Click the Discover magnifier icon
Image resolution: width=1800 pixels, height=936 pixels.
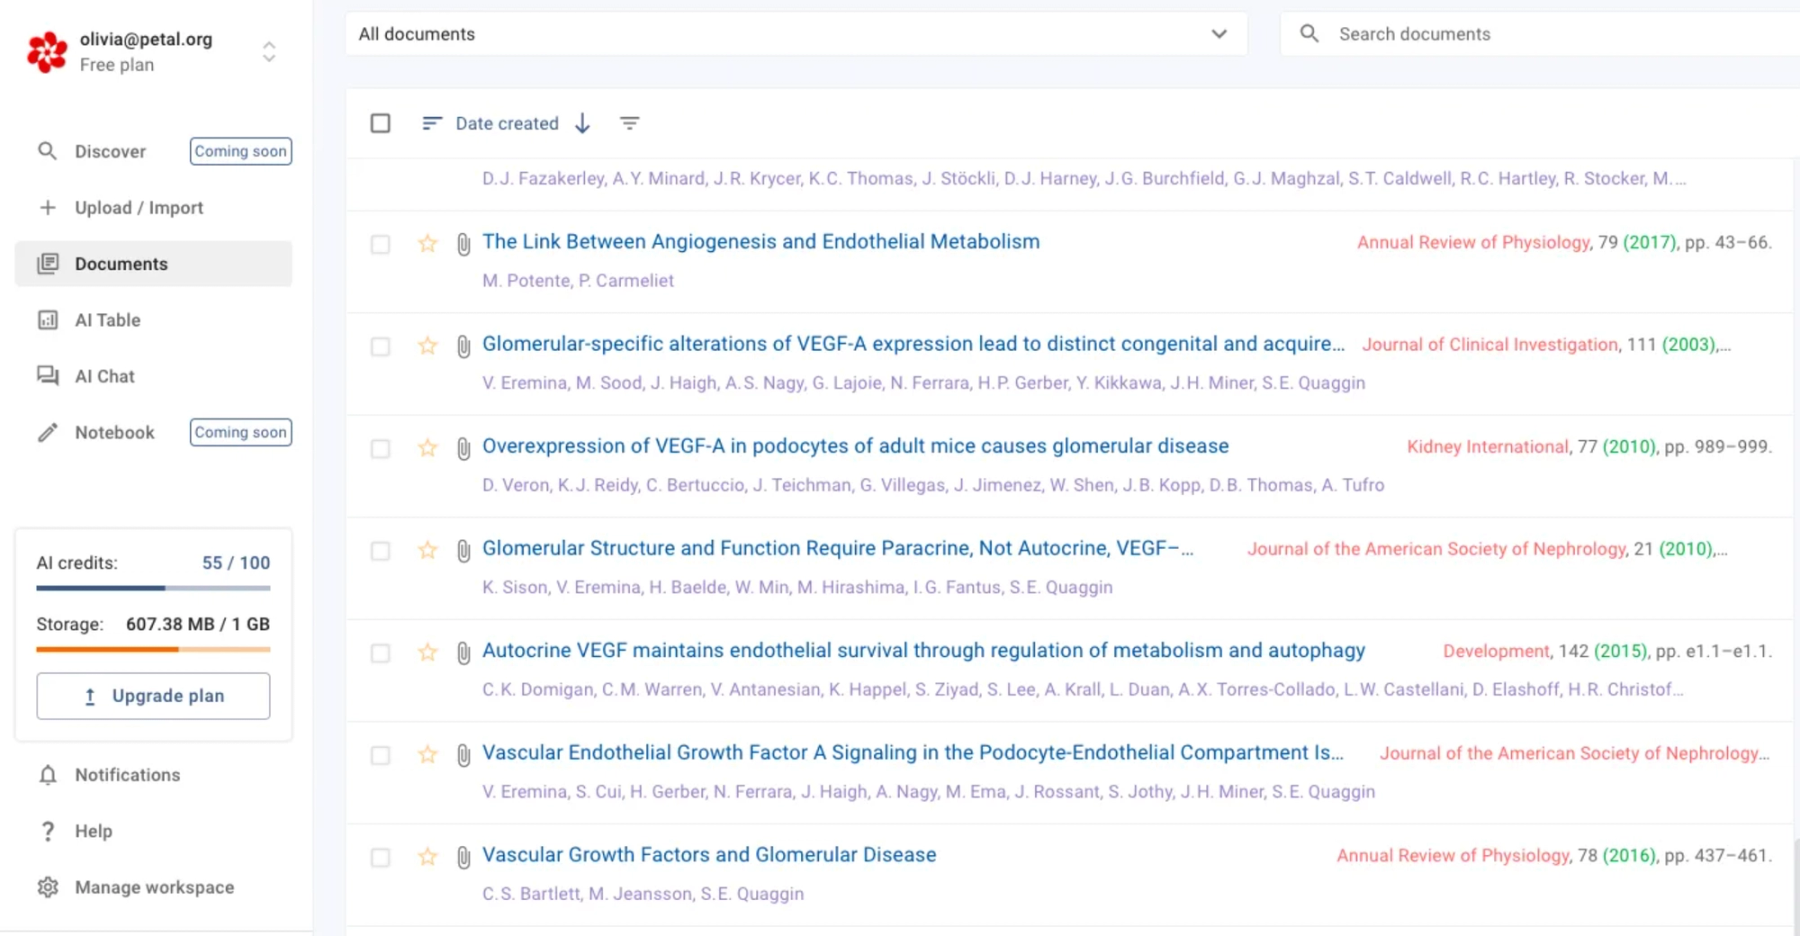coord(48,151)
